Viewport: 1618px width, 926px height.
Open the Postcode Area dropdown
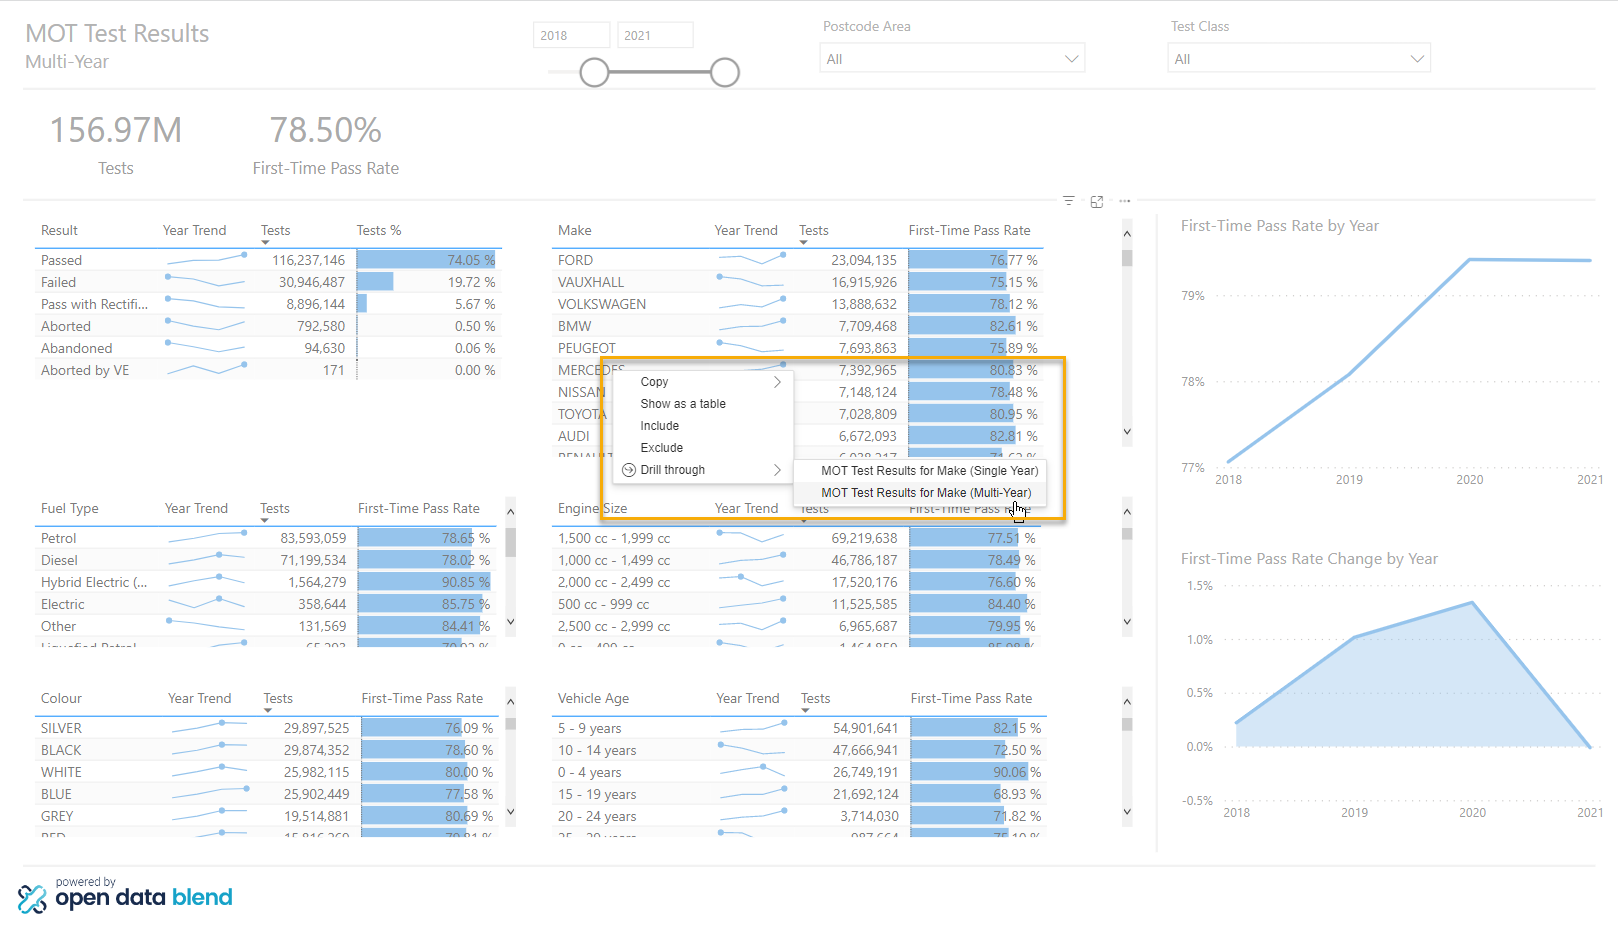pyautogui.click(x=952, y=59)
